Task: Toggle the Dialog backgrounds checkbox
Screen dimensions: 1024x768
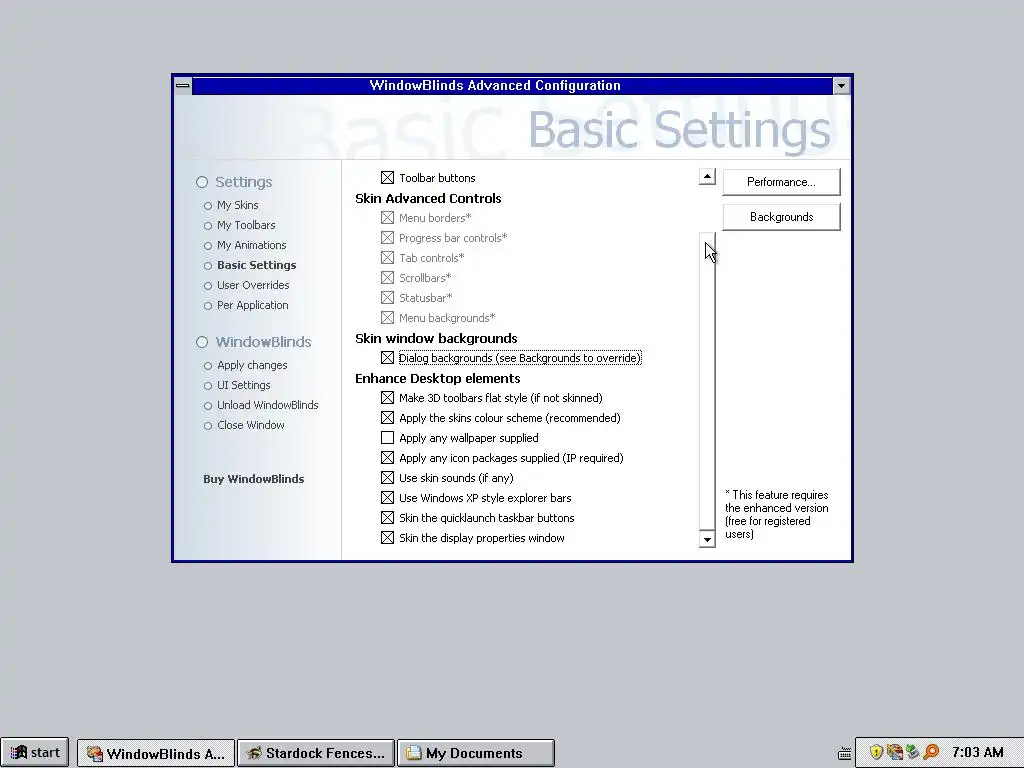Action: point(387,358)
